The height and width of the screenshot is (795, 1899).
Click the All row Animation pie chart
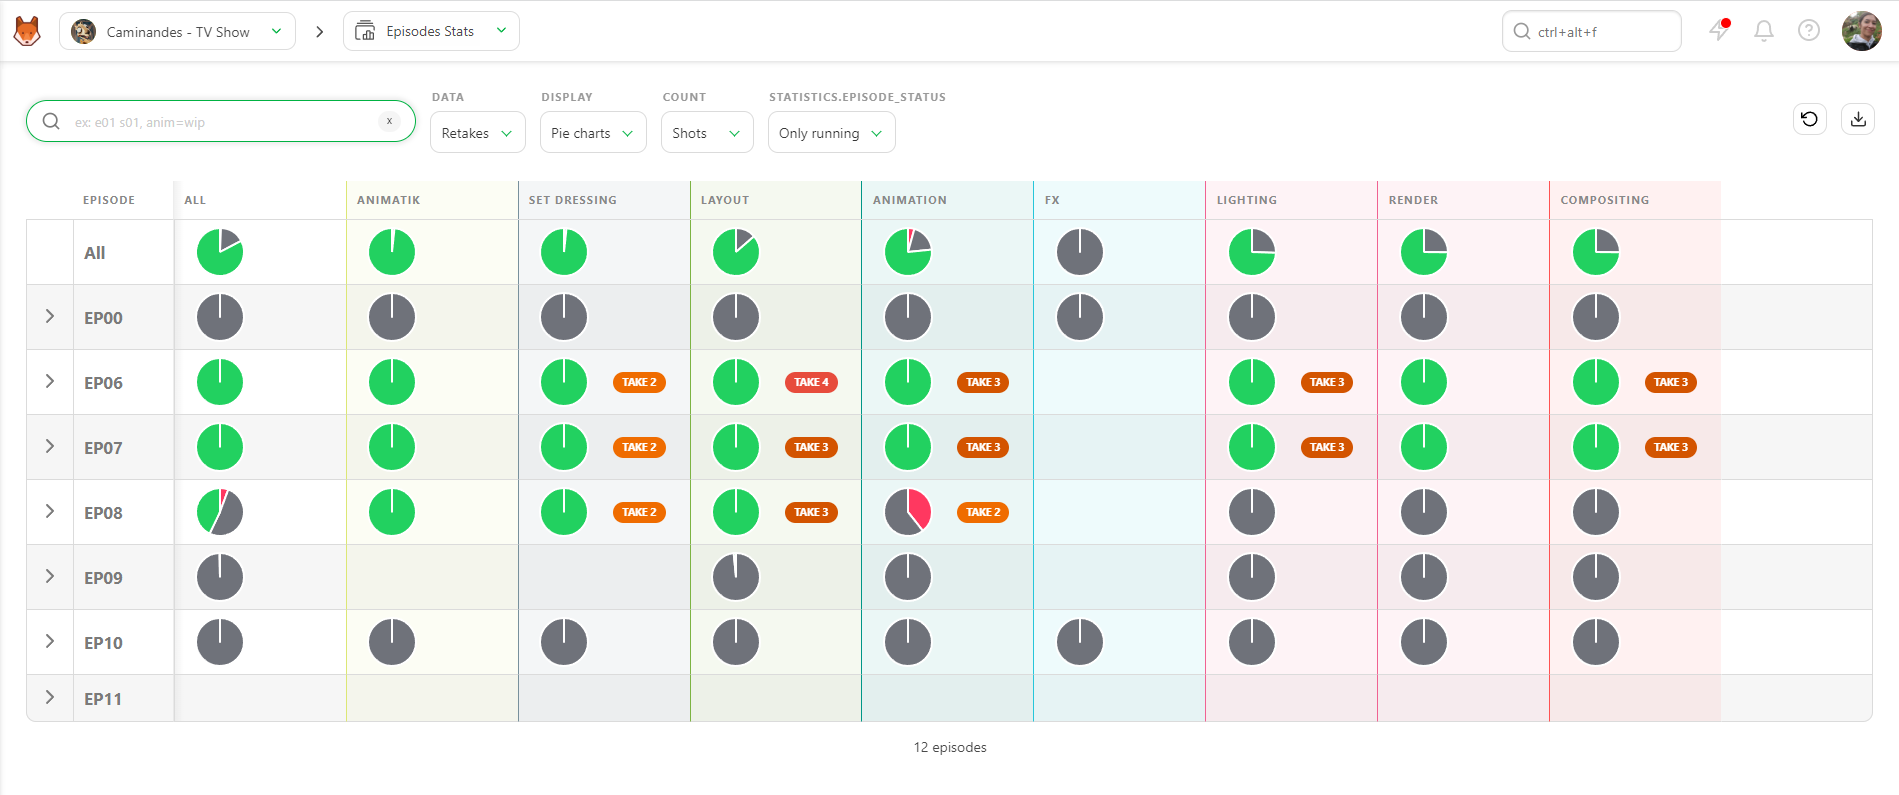908,252
